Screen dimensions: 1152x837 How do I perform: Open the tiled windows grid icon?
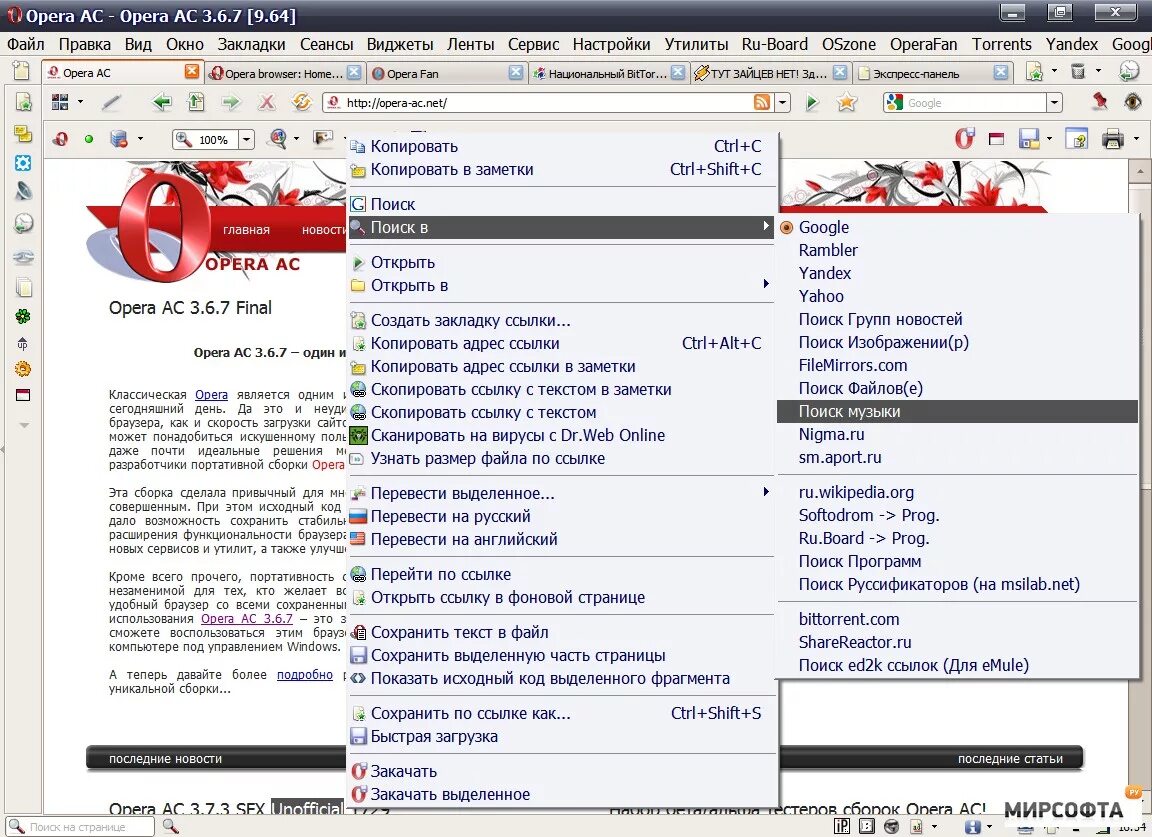click(x=60, y=102)
